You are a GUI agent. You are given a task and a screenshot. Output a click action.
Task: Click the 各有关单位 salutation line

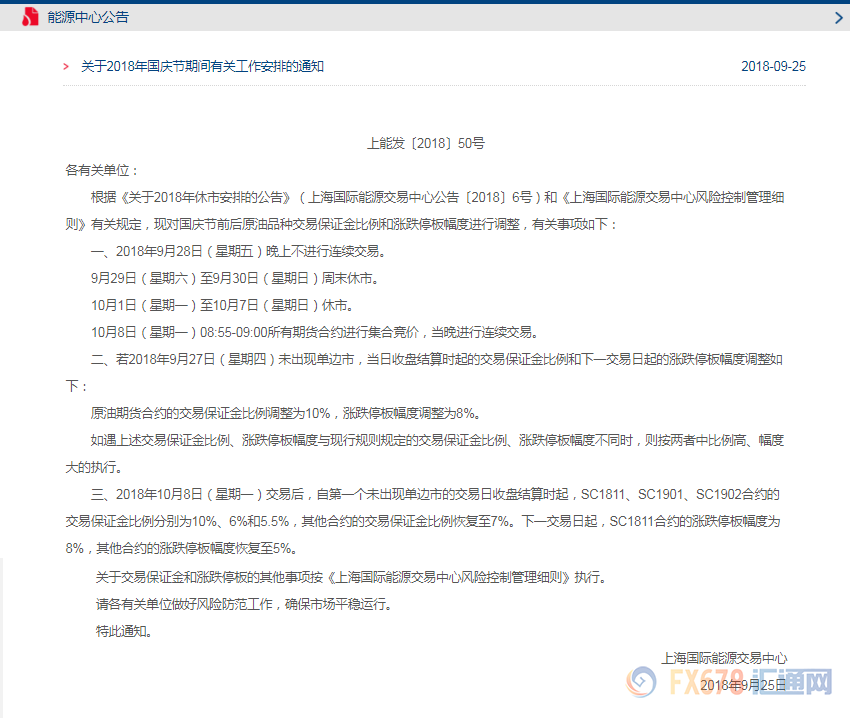[x=103, y=170]
